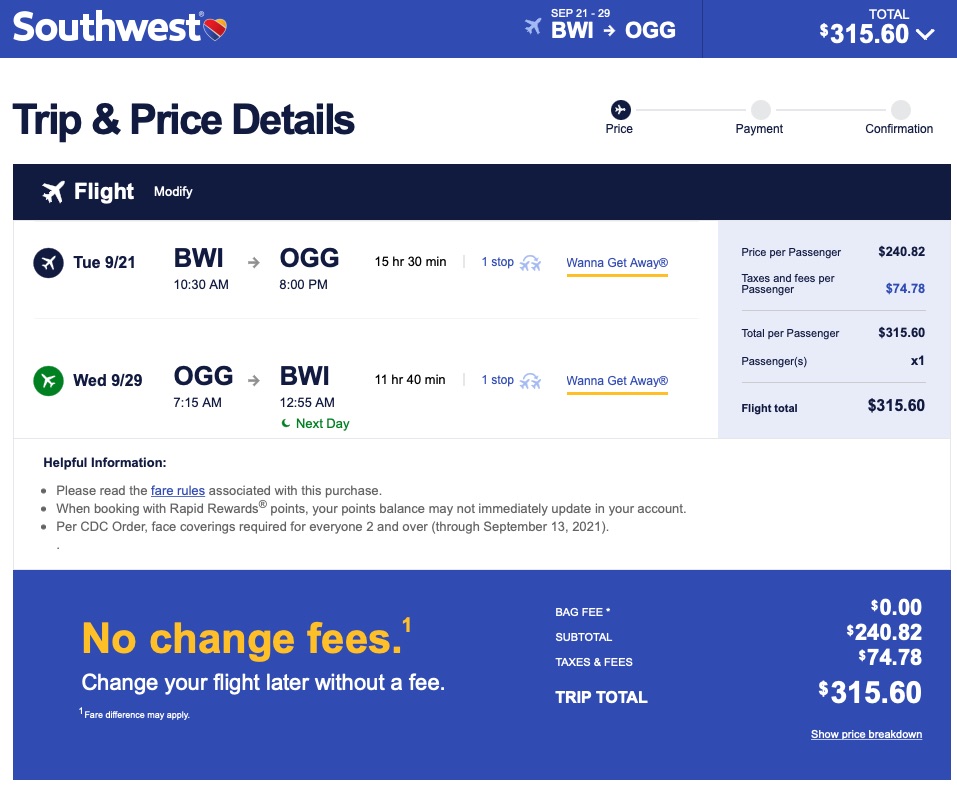957x785 pixels.
Task: Click the airplane icon in the header trip summary
Action: tap(533, 27)
